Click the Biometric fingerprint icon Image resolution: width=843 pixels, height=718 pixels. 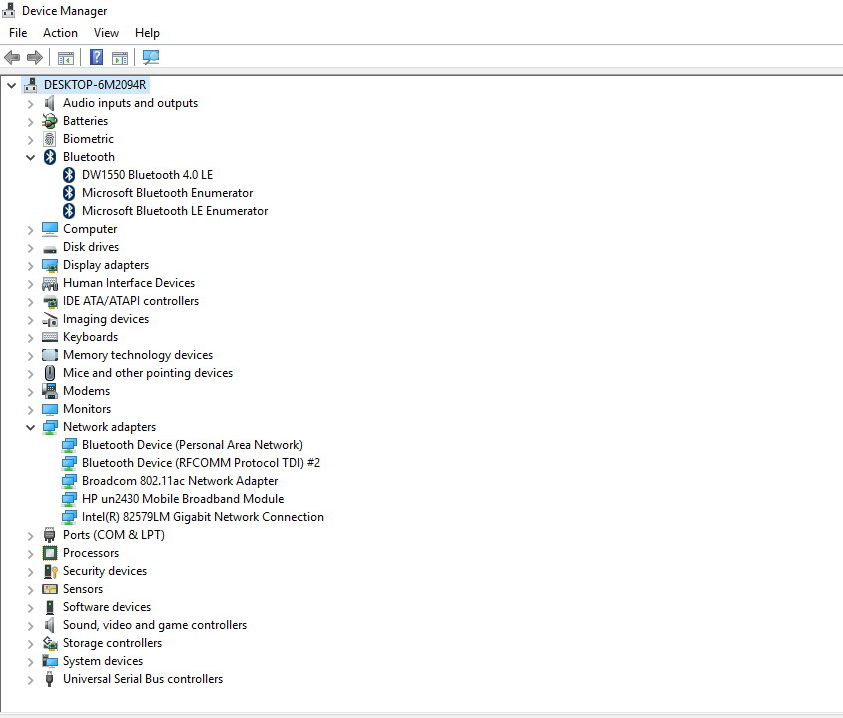pyautogui.click(x=49, y=139)
